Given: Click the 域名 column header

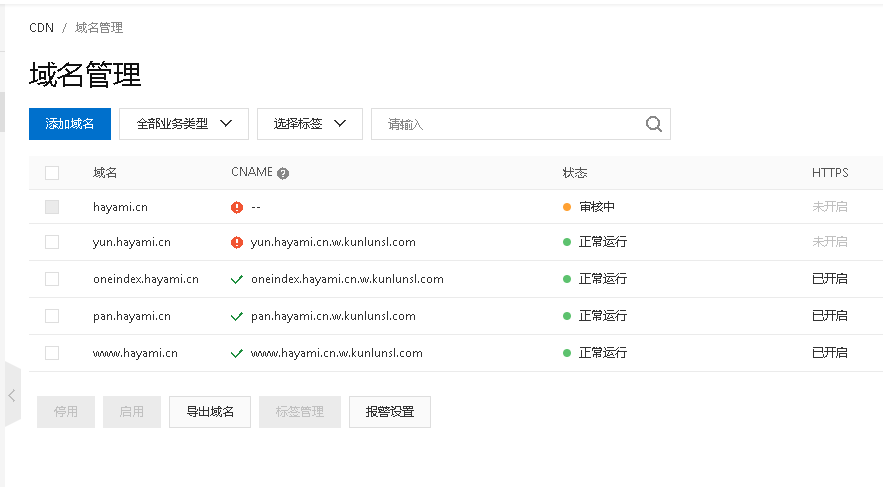Looking at the screenshot, I should [105, 173].
